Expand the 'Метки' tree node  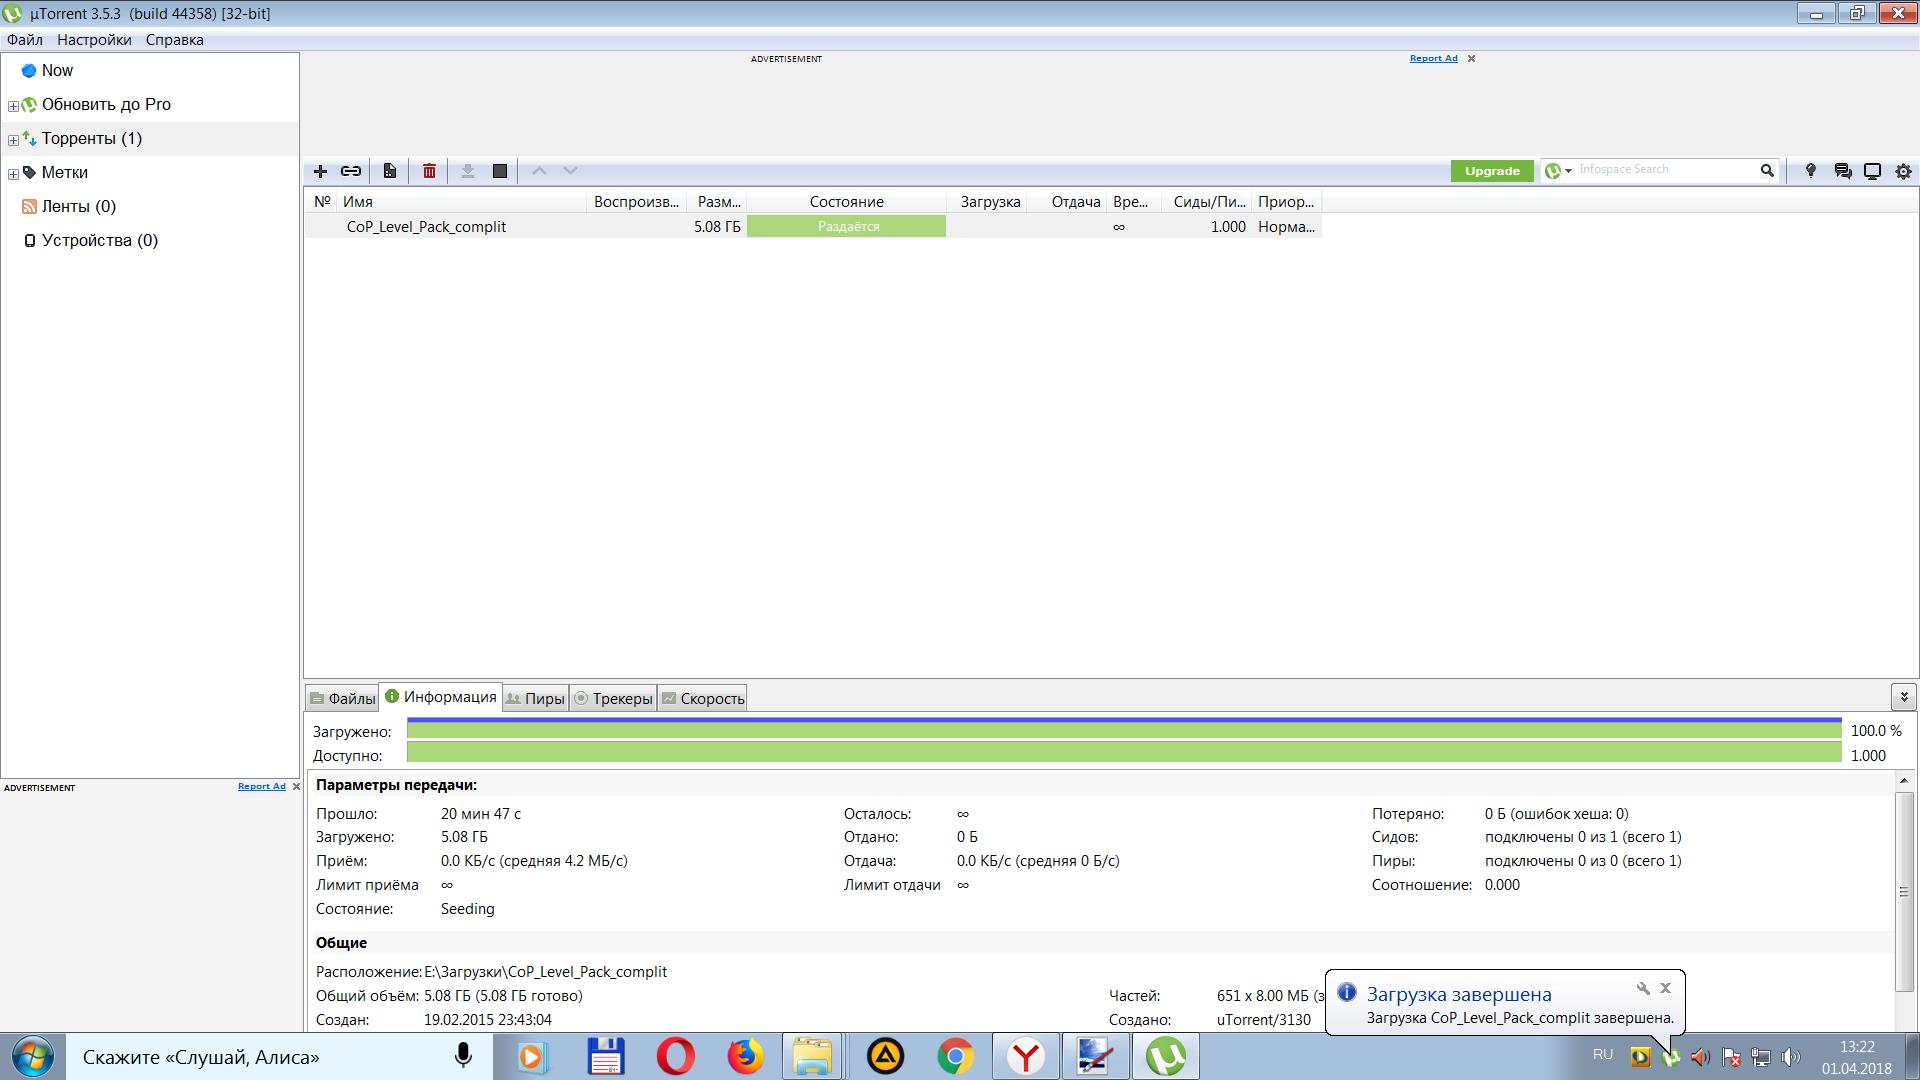(13, 174)
